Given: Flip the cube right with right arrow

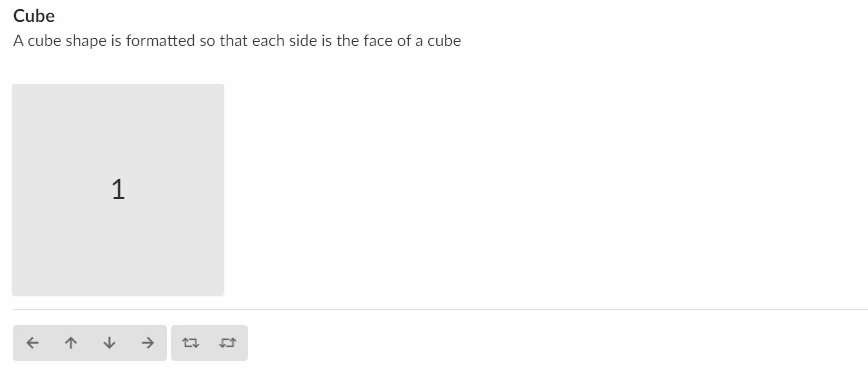Looking at the screenshot, I should [x=147, y=343].
